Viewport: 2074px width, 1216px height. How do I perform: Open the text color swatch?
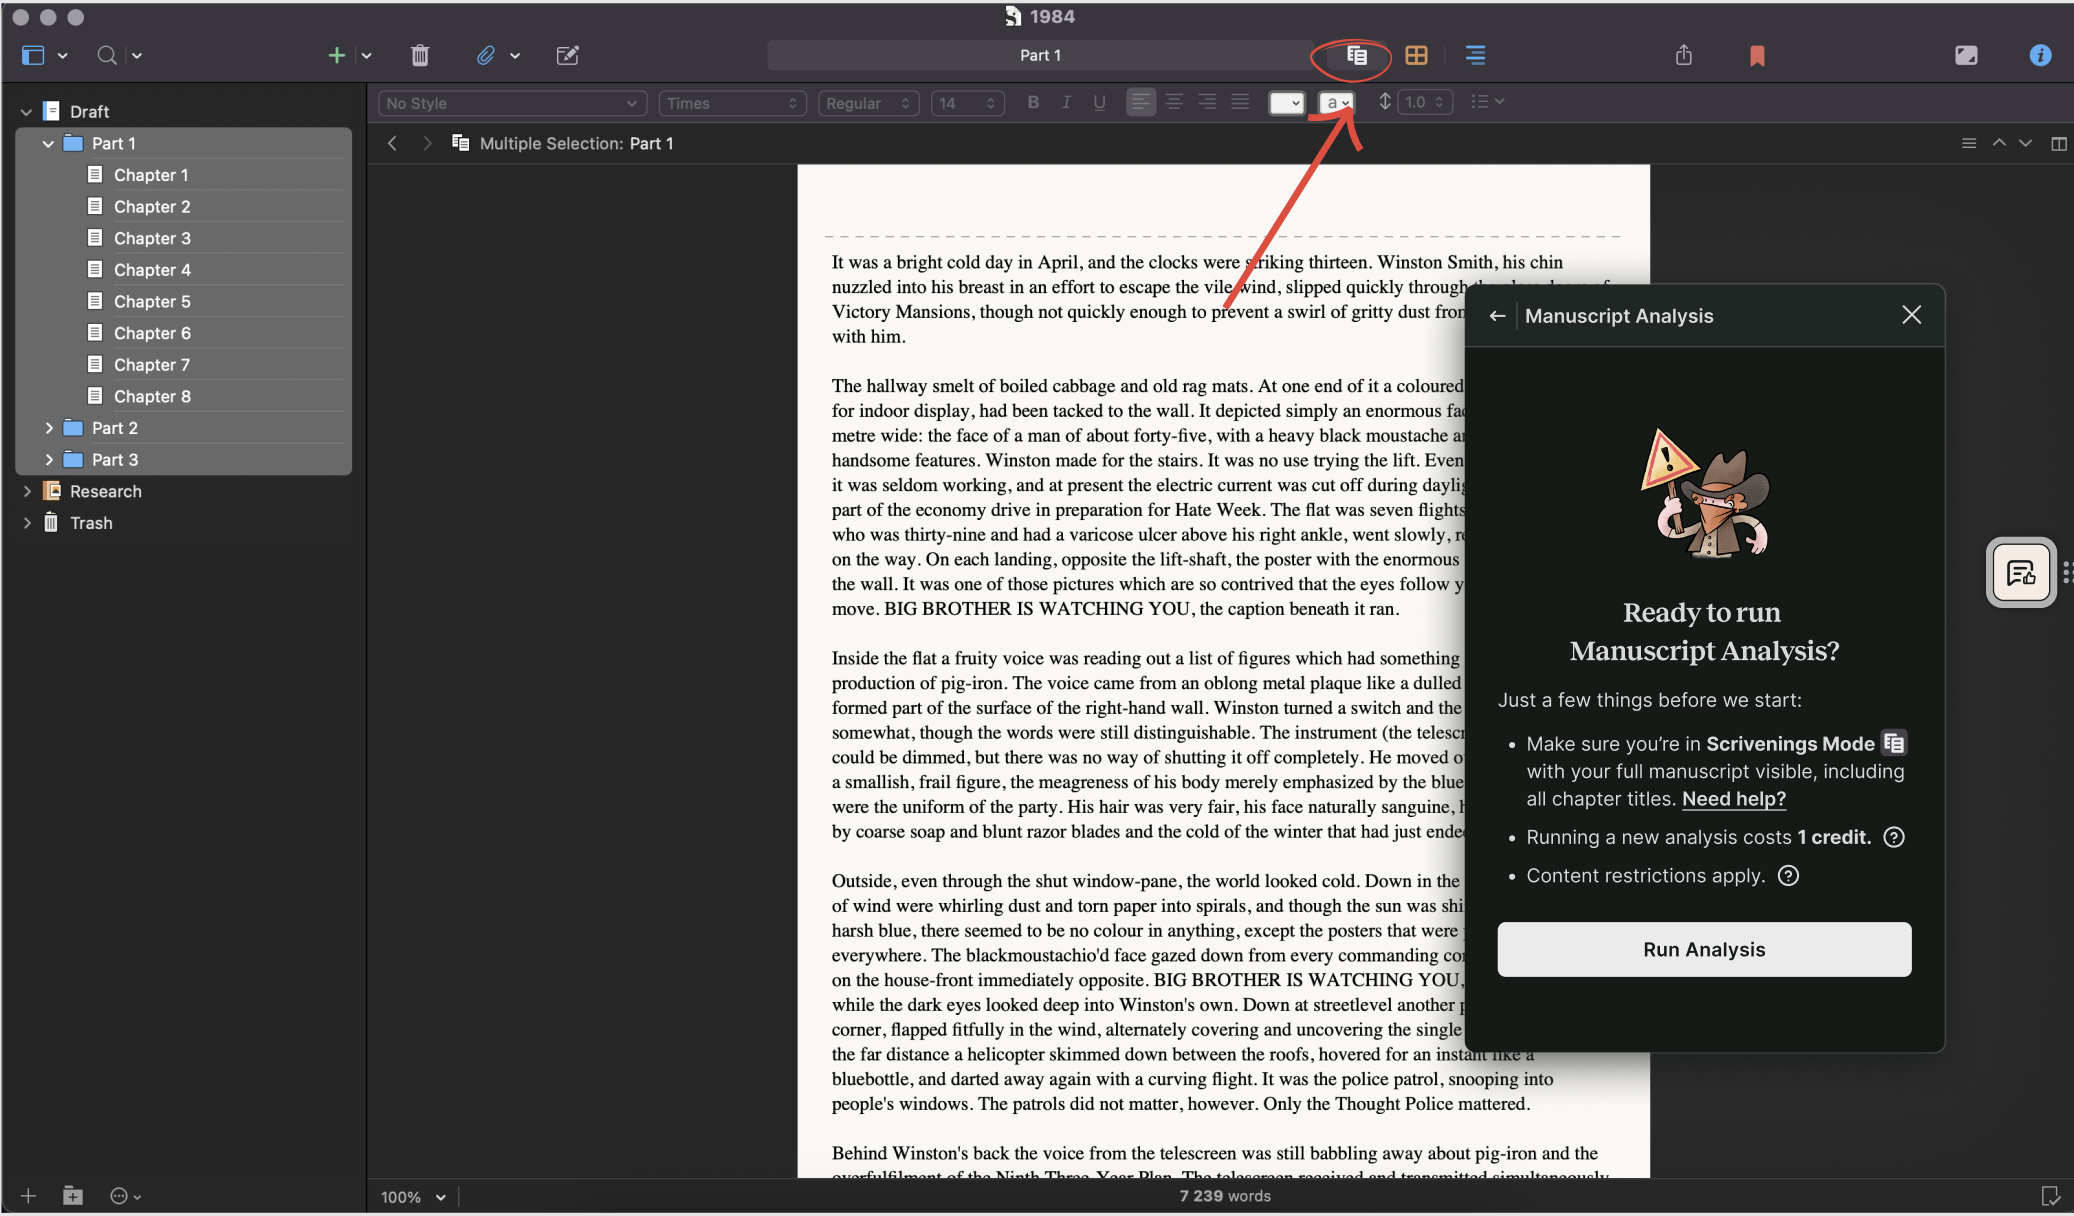click(1286, 103)
